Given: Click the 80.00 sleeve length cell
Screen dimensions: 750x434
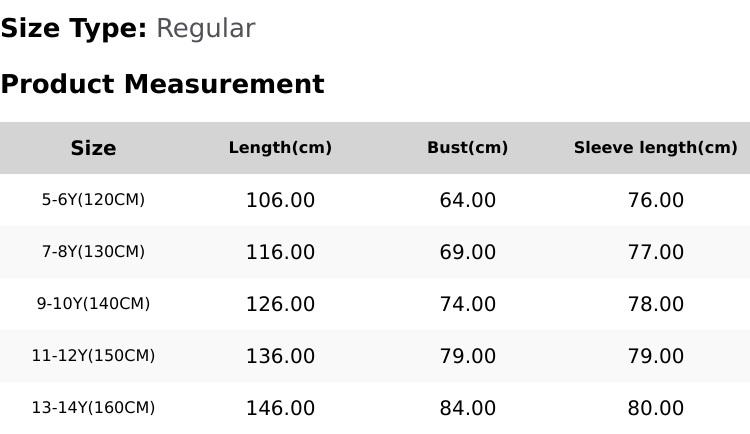Looking at the screenshot, I should 655,408.
